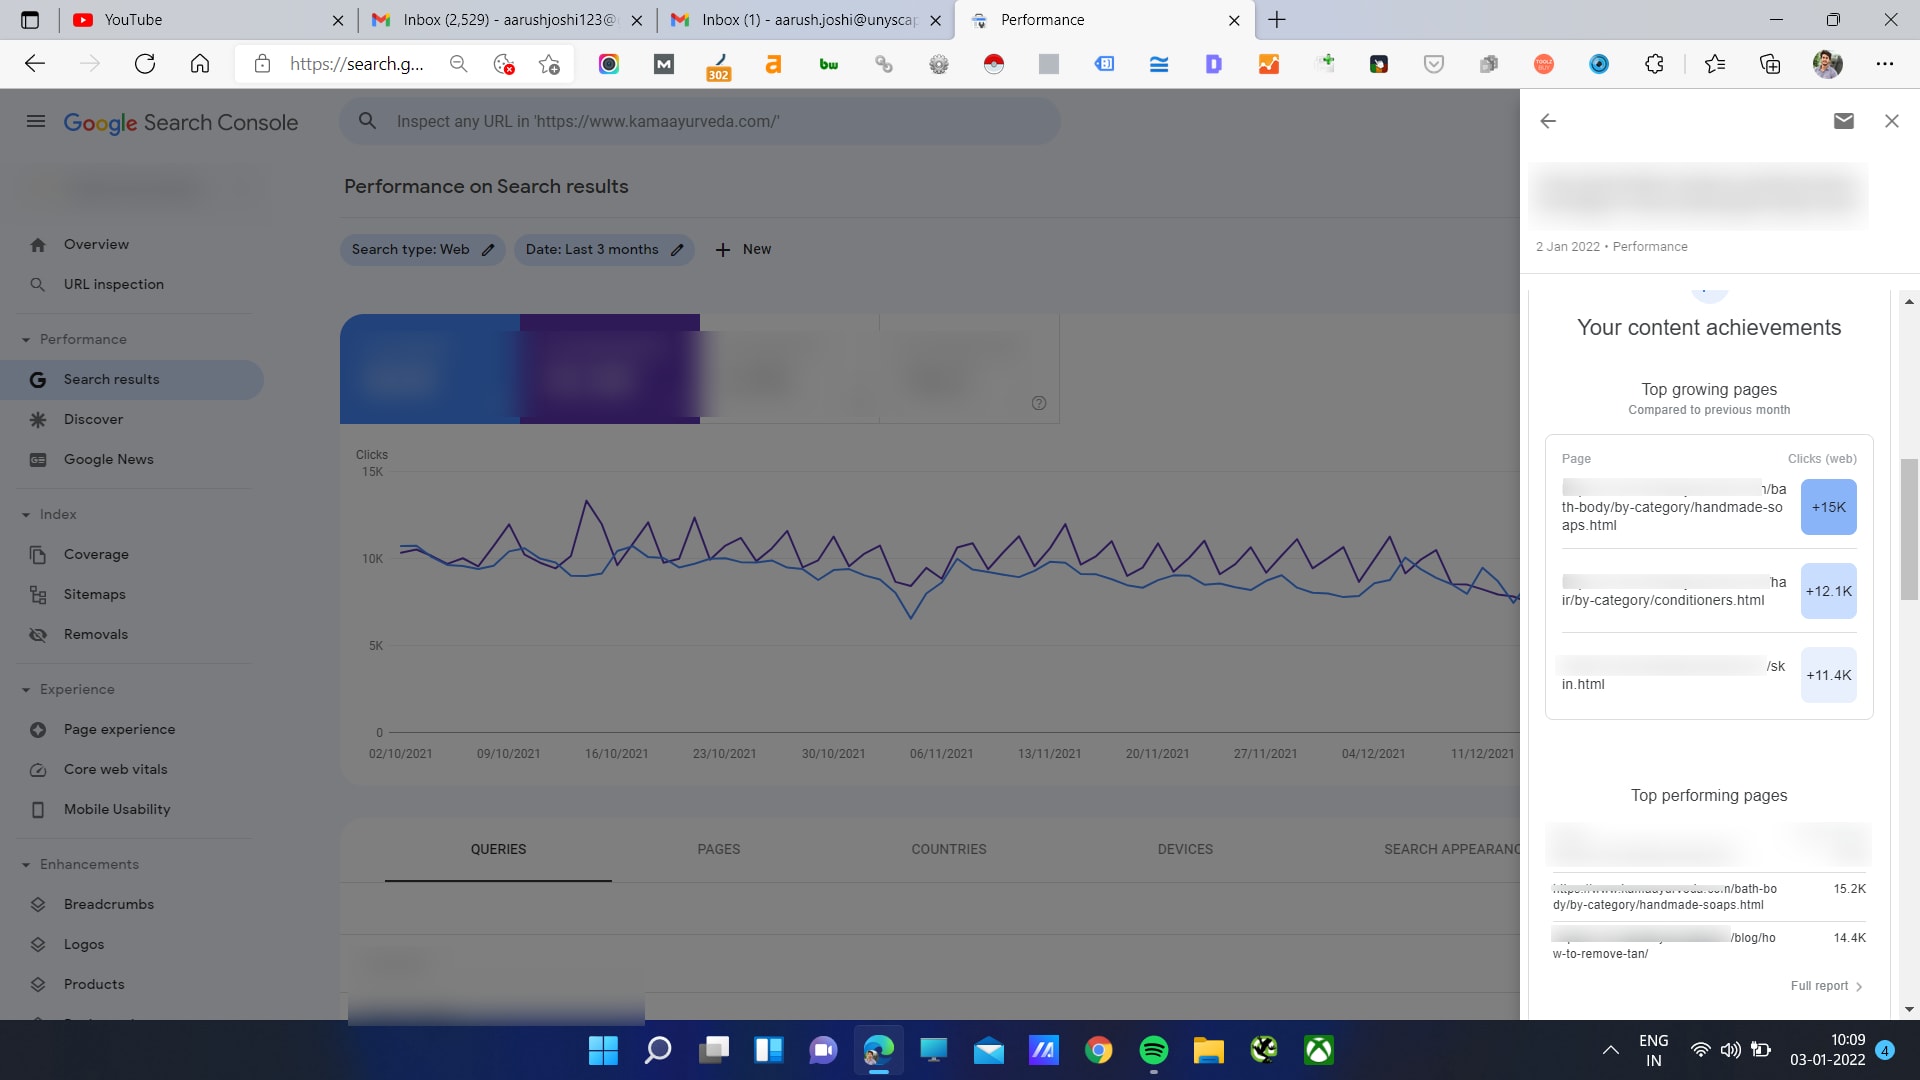The image size is (1920, 1080).
Task: Toggle the average CTR metric card
Action: click(x=790, y=369)
